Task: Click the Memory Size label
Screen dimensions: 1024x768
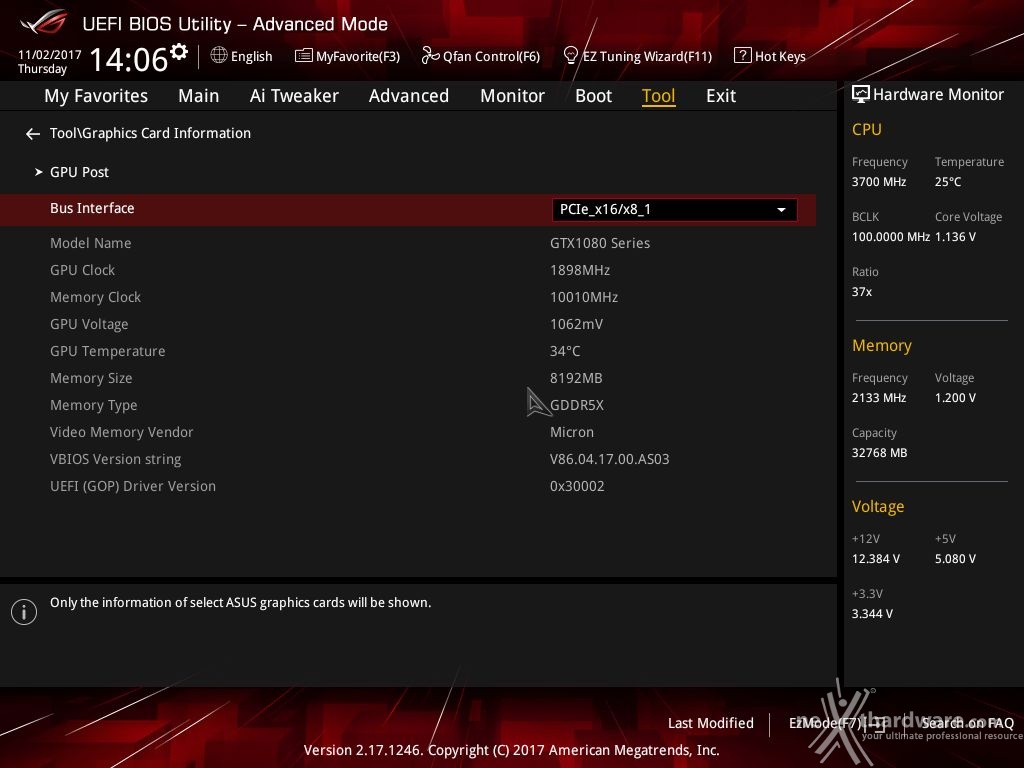Action: tap(91, 378)
